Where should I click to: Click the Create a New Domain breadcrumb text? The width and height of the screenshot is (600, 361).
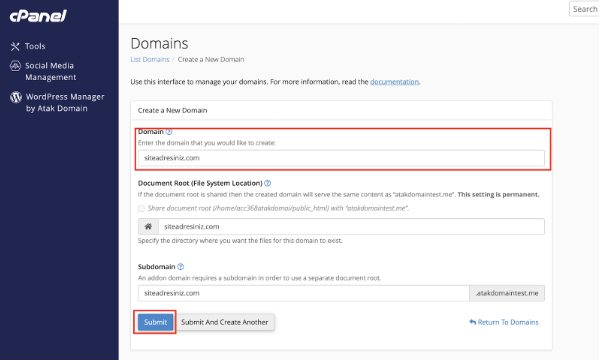coord(211,59)
